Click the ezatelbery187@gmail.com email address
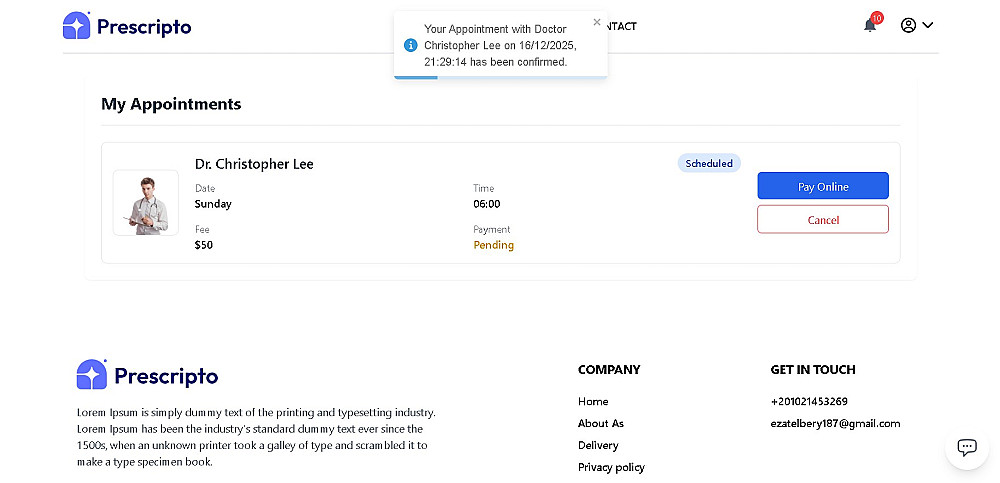 (835, 423)
